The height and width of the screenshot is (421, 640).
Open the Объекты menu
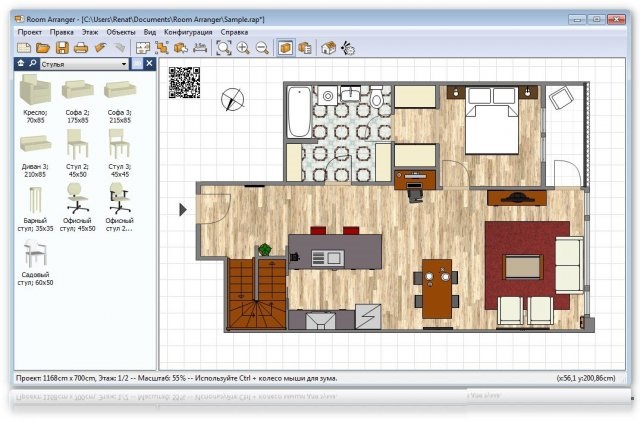click(121, 32)
